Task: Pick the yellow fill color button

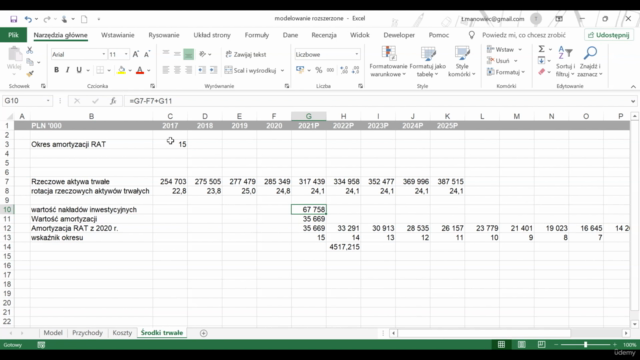Action: click(x=121, y=70)
